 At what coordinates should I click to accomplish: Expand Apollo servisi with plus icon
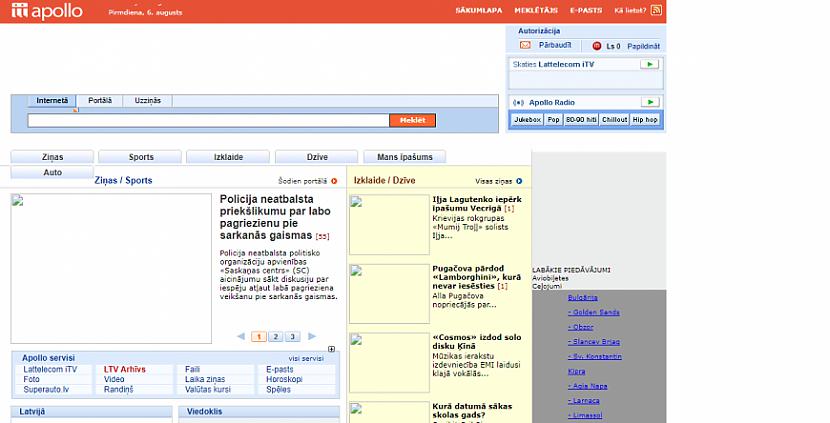(x=331, y=349)
